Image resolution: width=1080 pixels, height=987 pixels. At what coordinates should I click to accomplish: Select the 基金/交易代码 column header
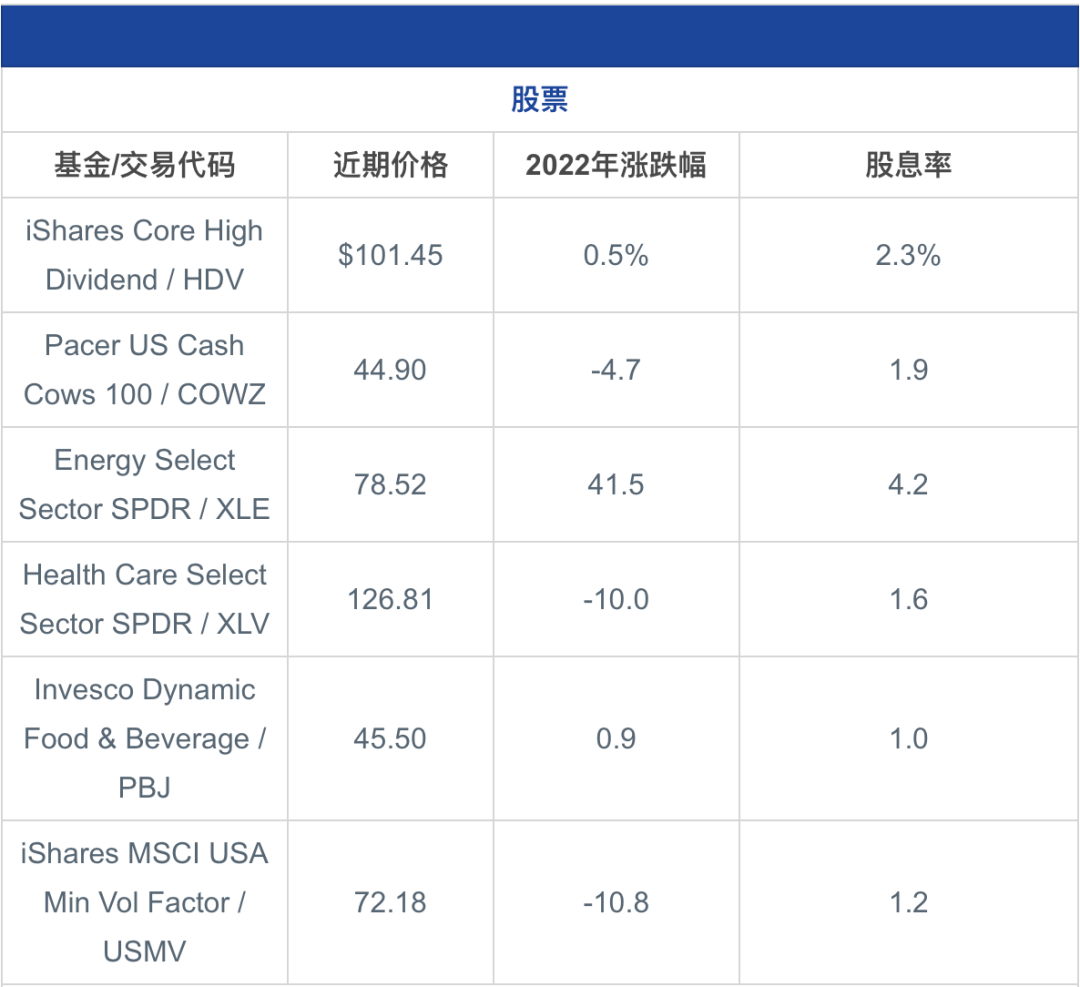click(145, 165)
